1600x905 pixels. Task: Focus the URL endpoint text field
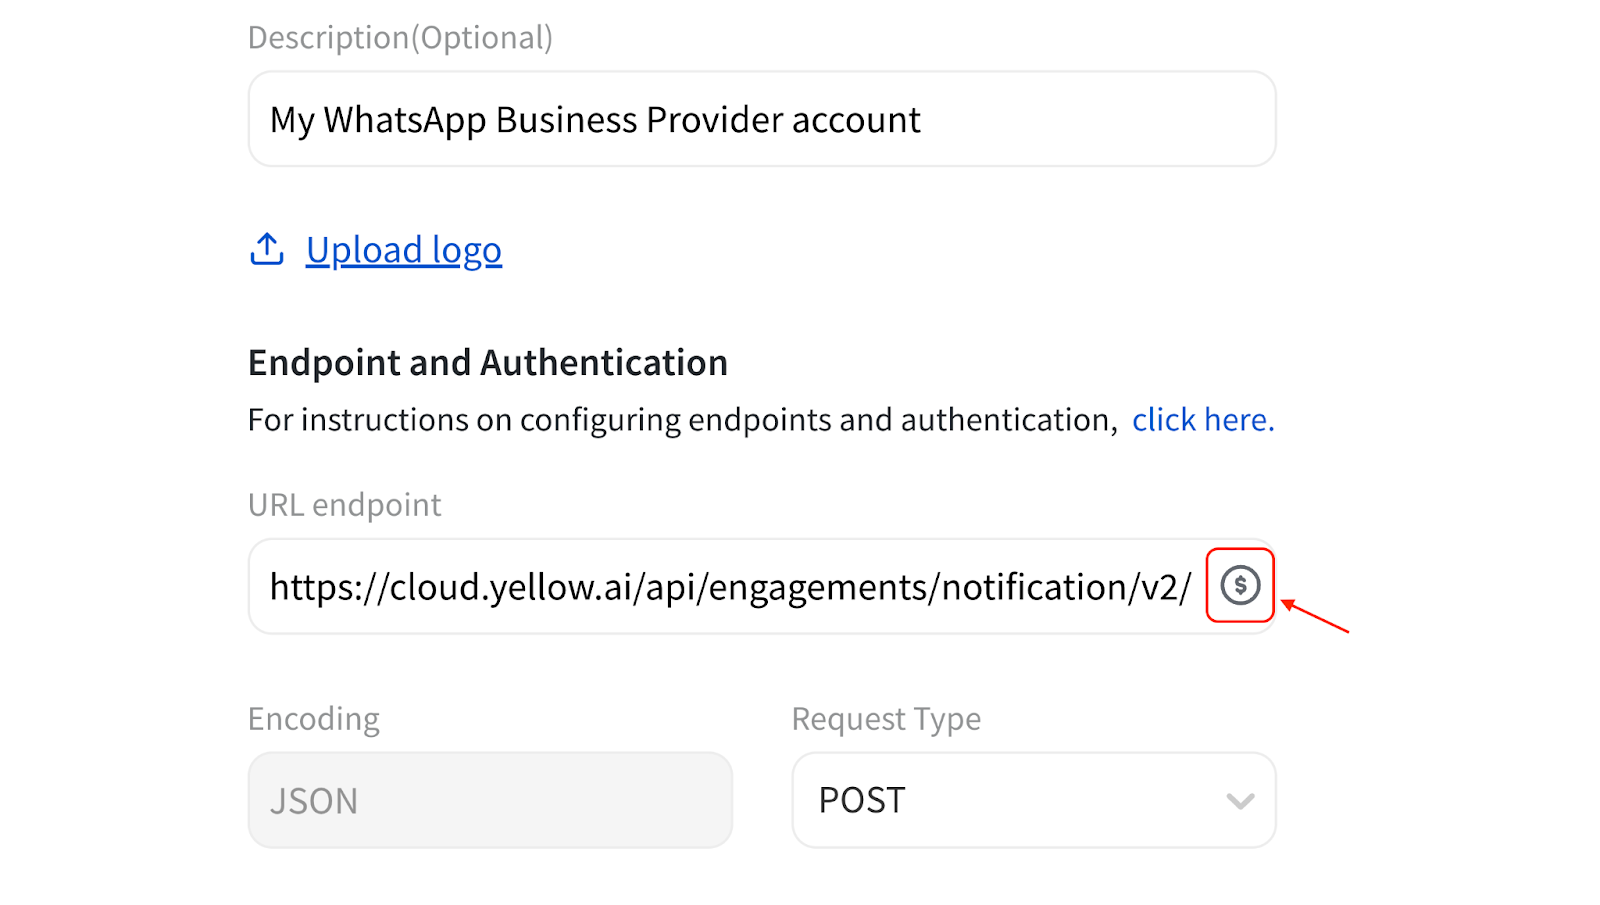tap(730, 587)
